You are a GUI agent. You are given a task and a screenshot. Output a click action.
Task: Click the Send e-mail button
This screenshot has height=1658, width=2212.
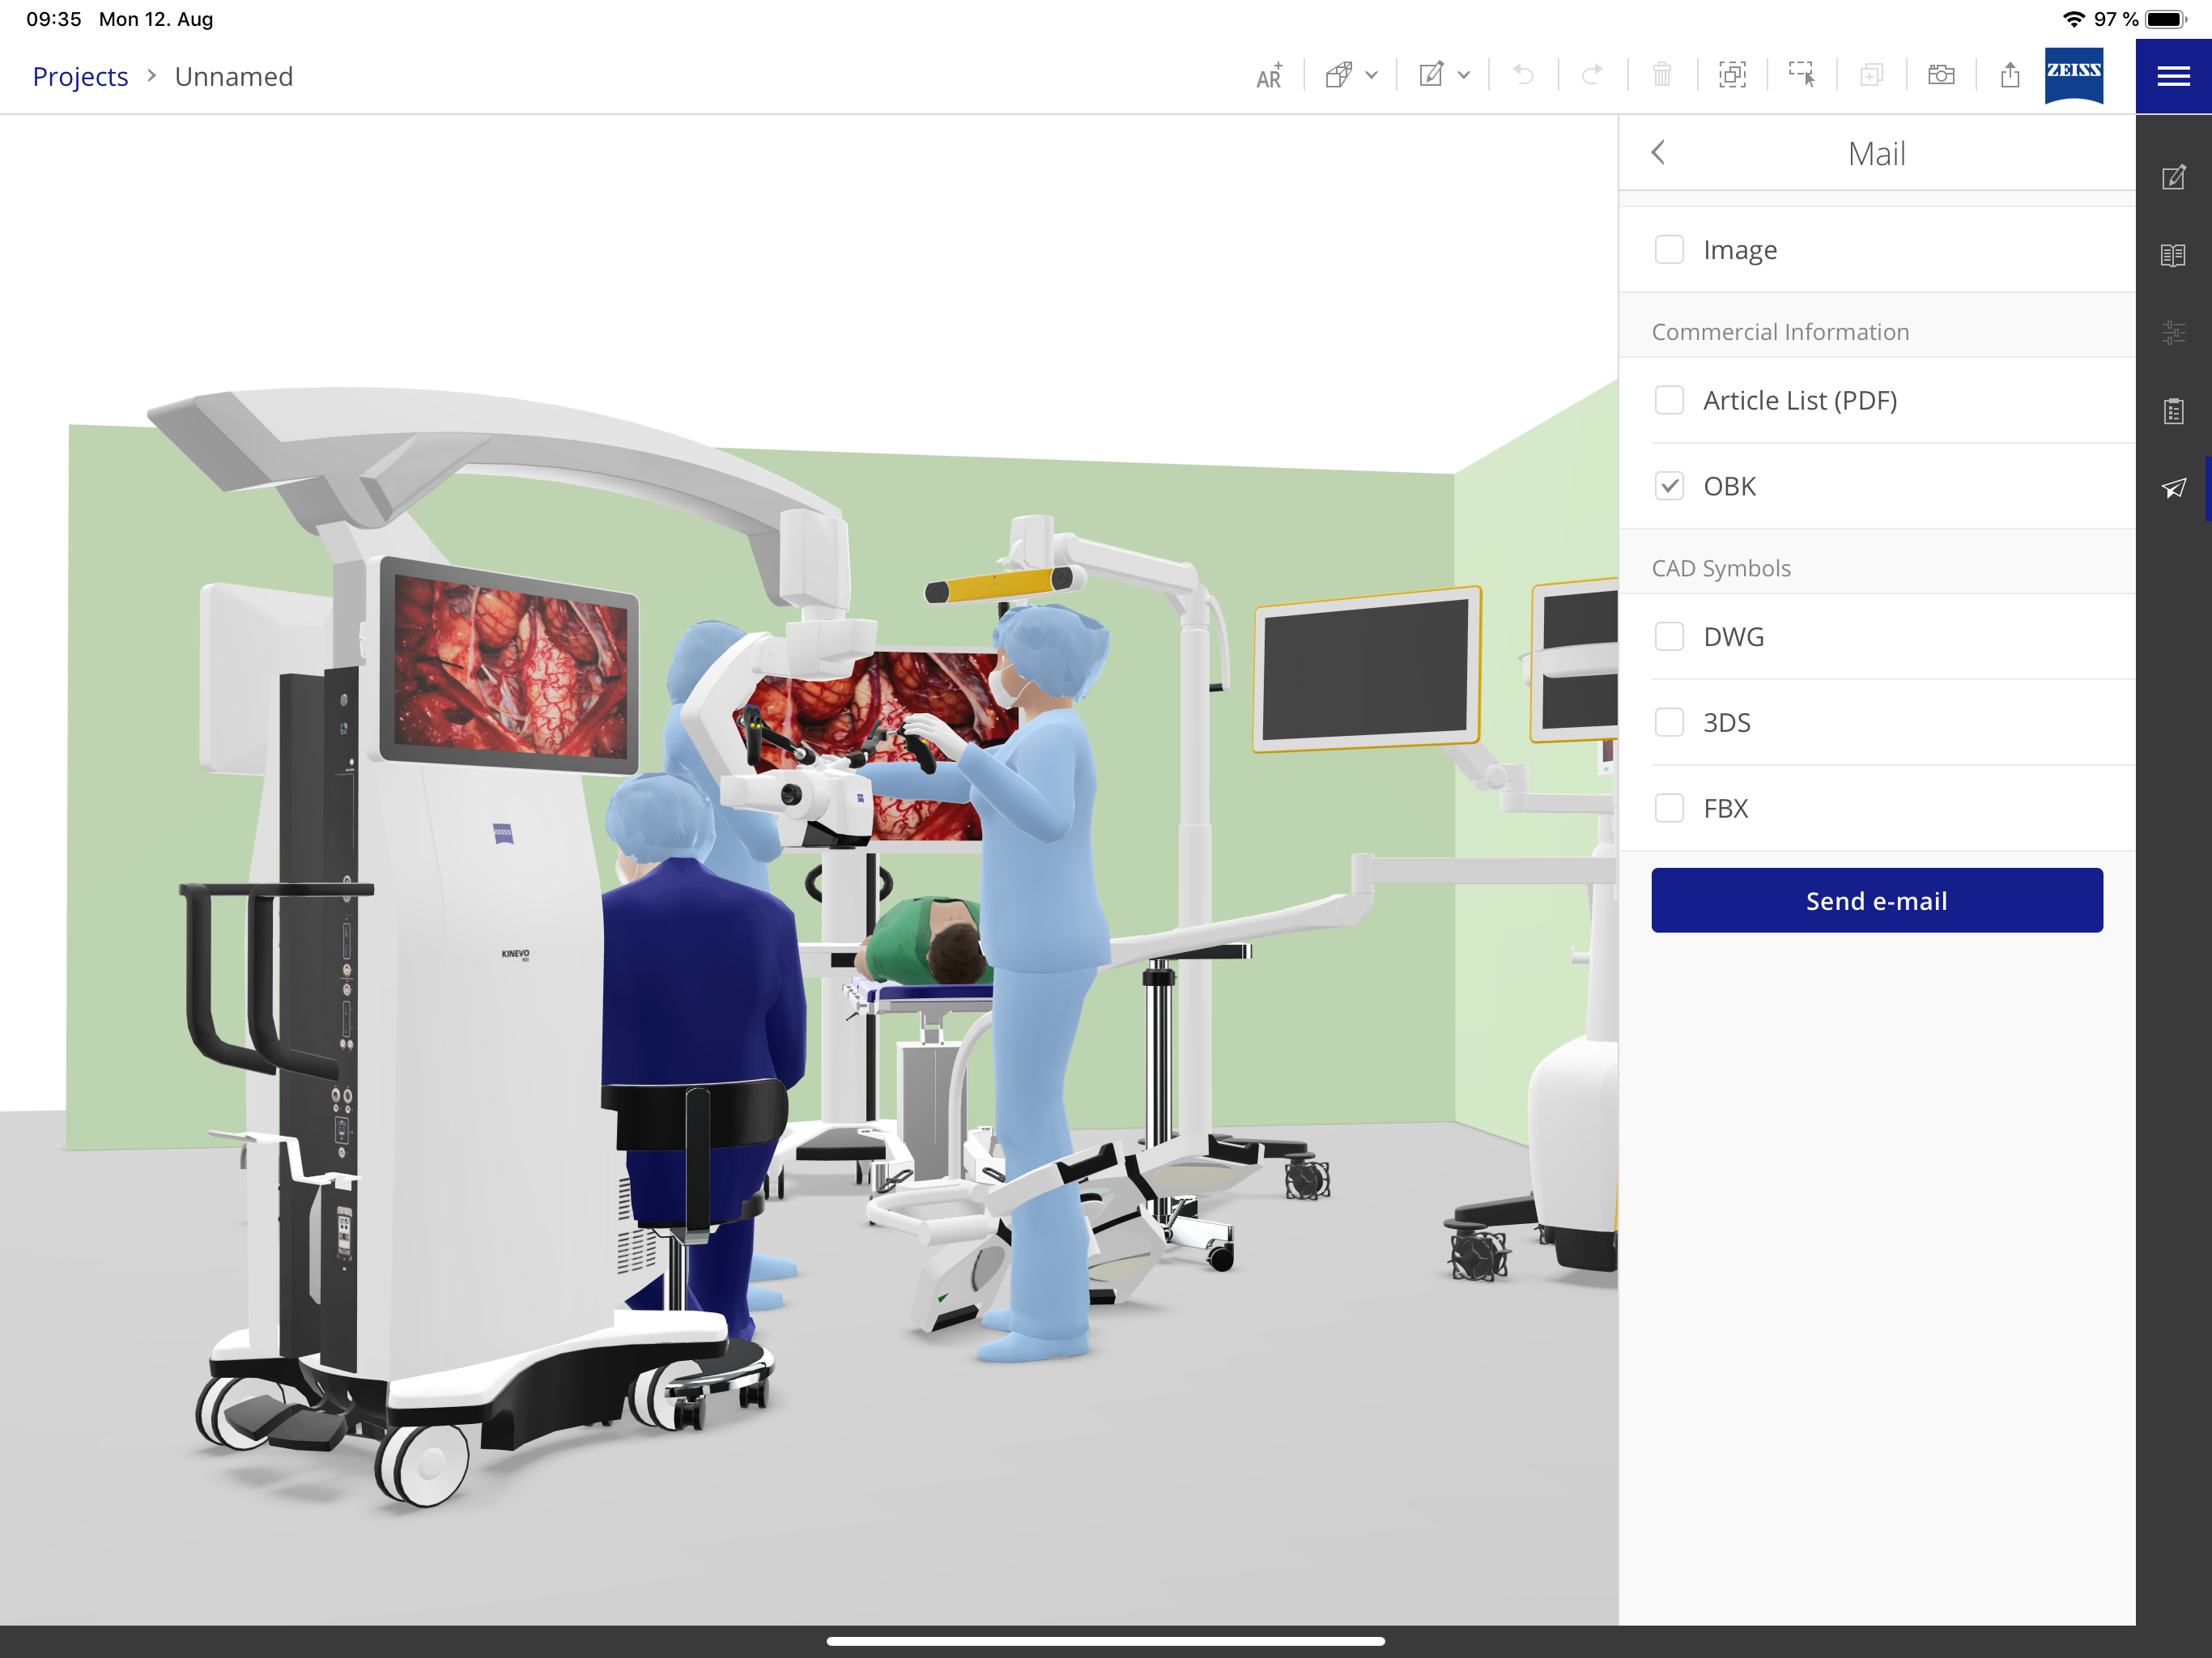(1877, 901)
